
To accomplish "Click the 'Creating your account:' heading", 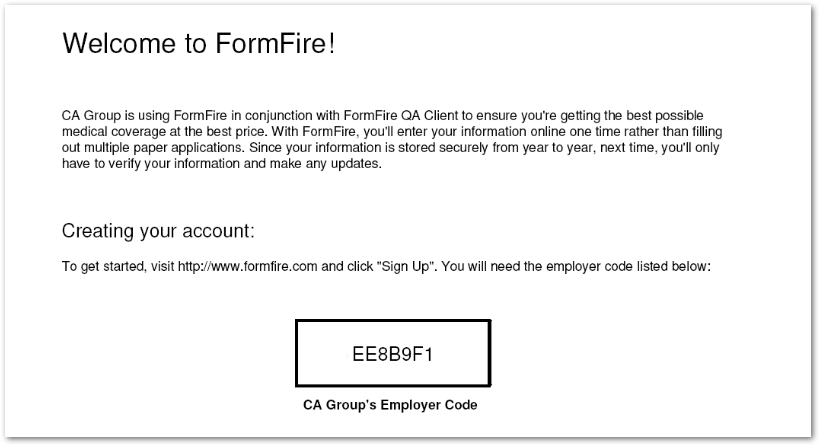I will pyautogui.click(x=158, y=231).
